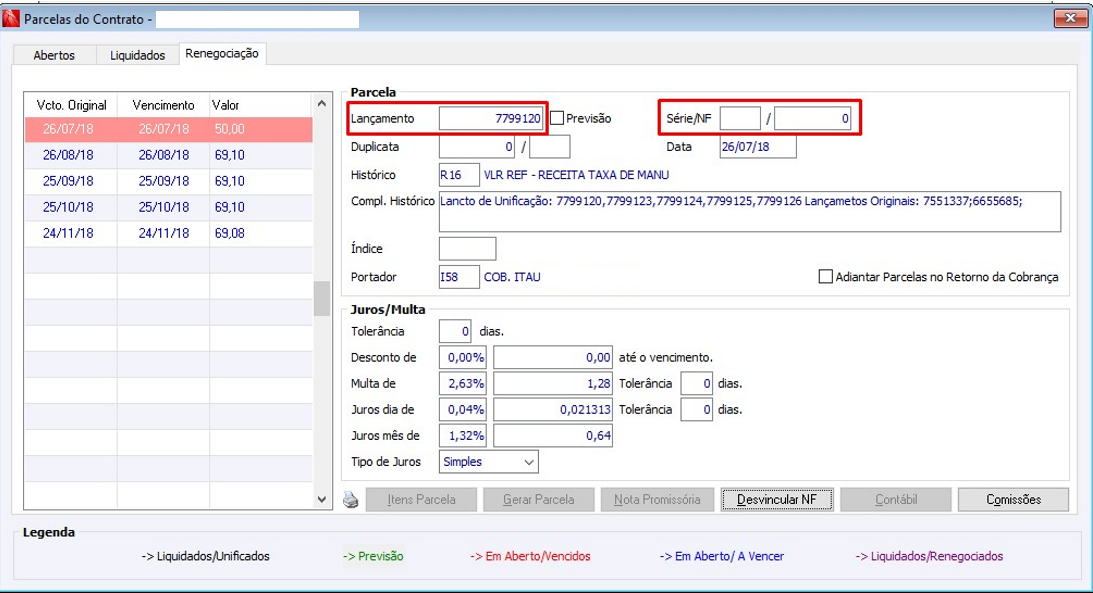Click the printer icon beside Itens Parcela
The height and width of the screenshot is (593, 1093).
[351, 500]
